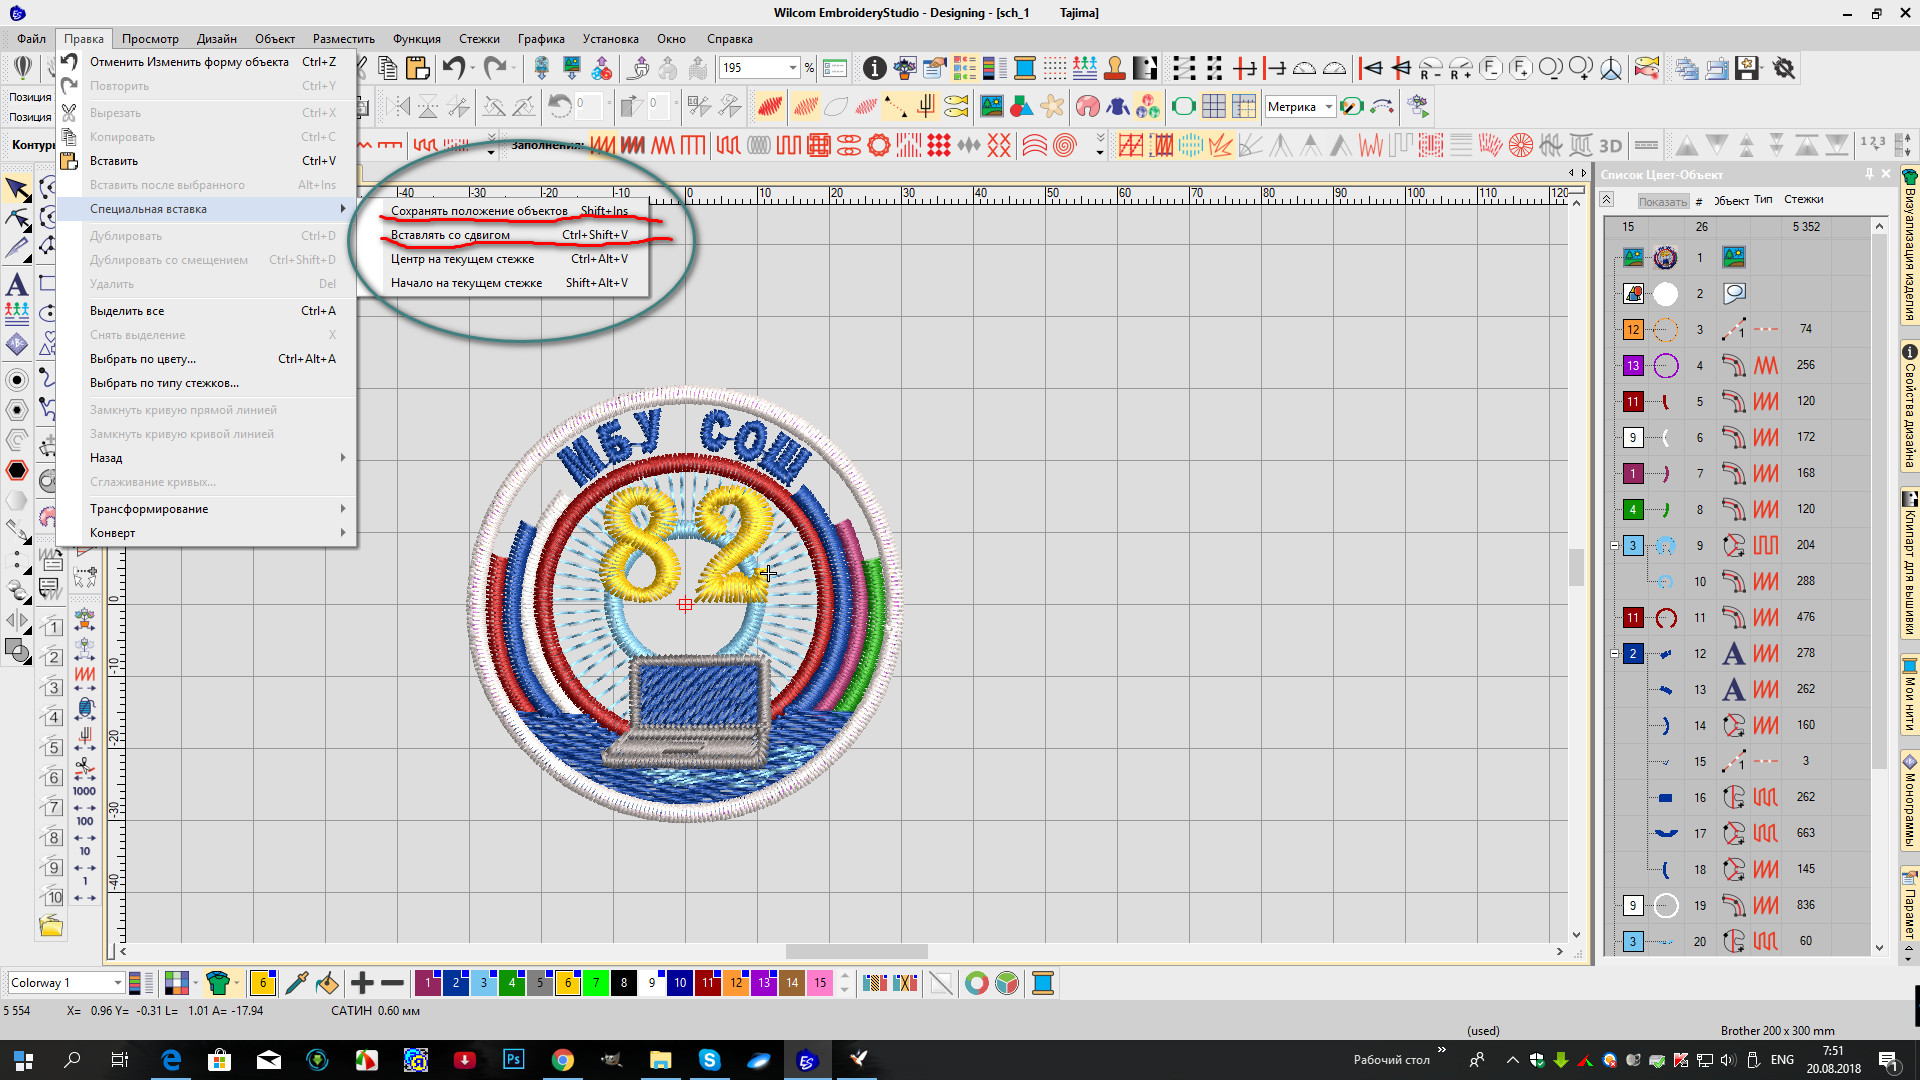Click the thread spool icon in the upper toolbar
1920x1080 pixels.
[x=1024, y=68]
